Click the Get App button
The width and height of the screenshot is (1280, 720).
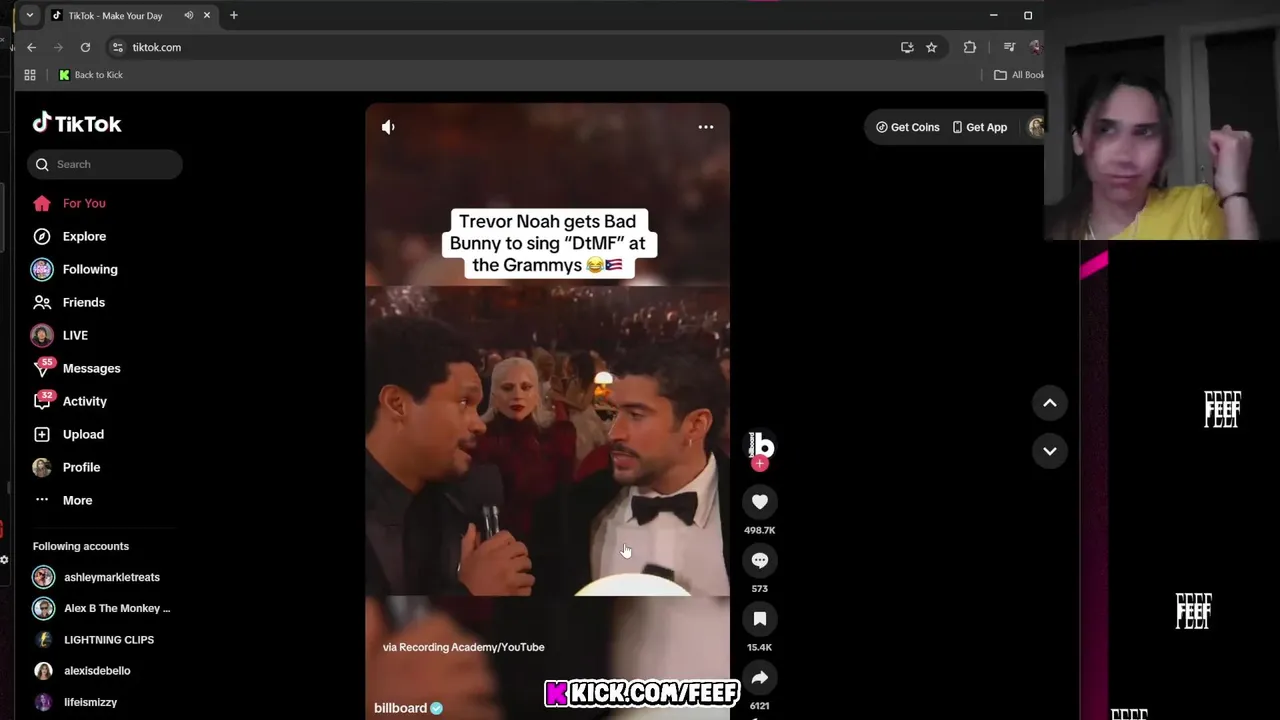980,127
